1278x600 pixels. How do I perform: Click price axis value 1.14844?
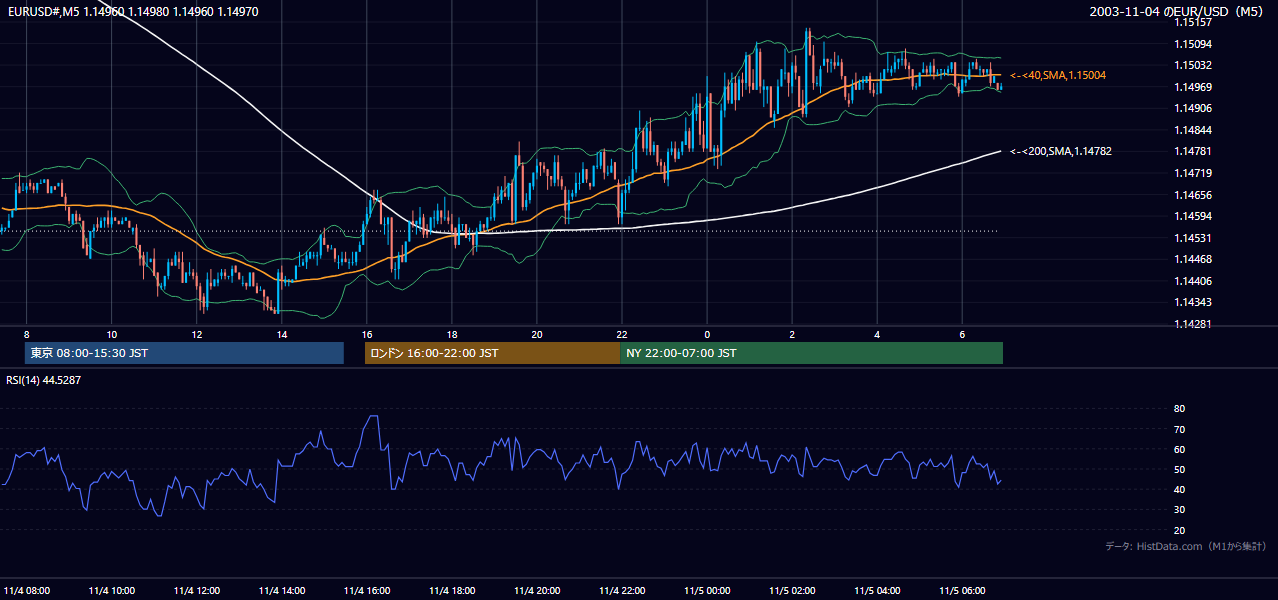pos(1192,130)
